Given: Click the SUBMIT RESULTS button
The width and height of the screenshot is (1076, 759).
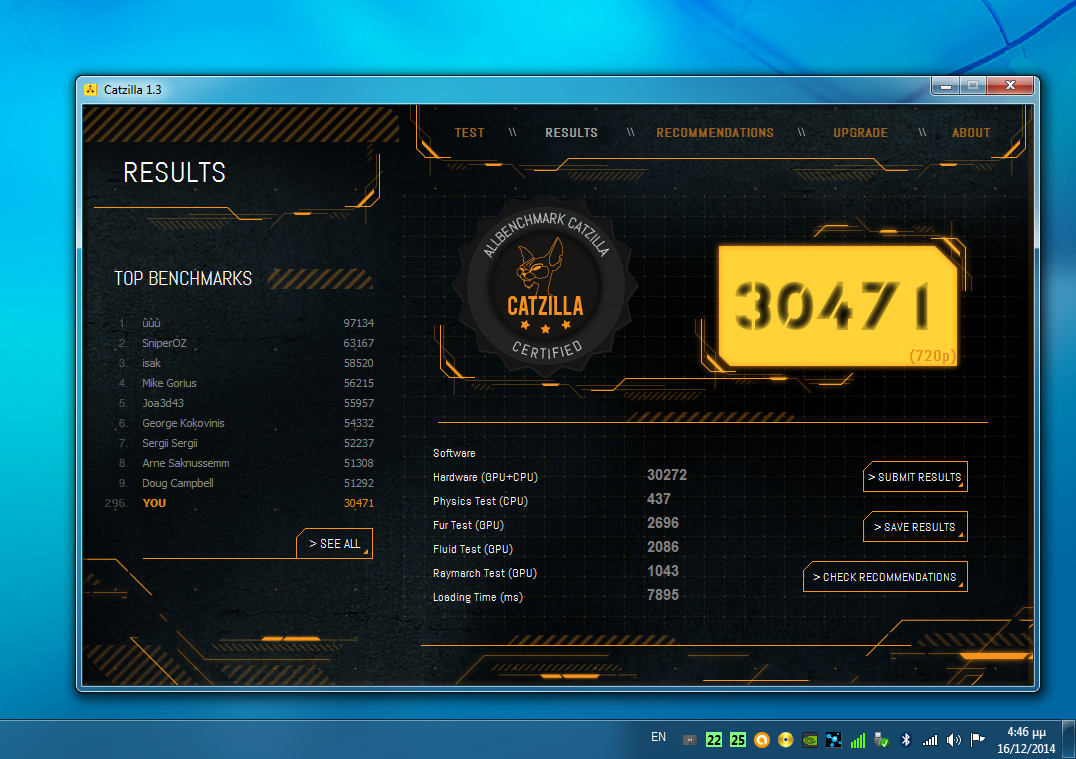Looking at the screenshot, I should pos(915,477).
